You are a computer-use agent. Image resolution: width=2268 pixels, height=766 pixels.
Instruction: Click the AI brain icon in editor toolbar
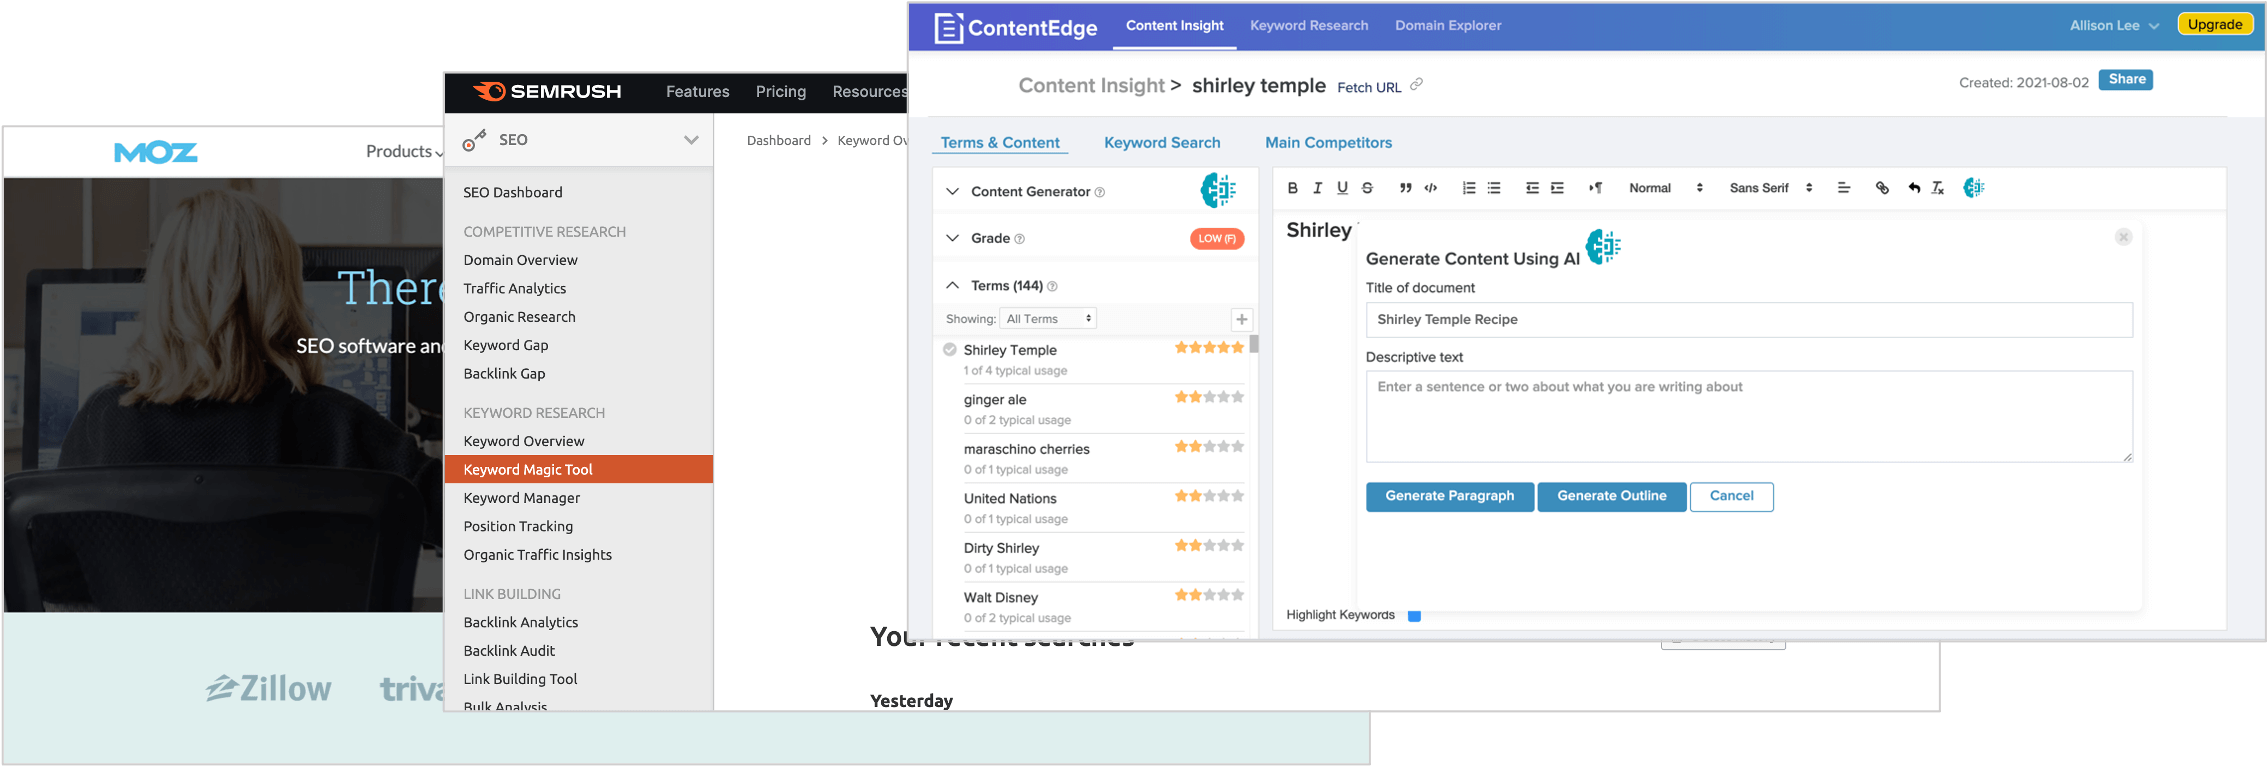click(x=1973, y=188)
